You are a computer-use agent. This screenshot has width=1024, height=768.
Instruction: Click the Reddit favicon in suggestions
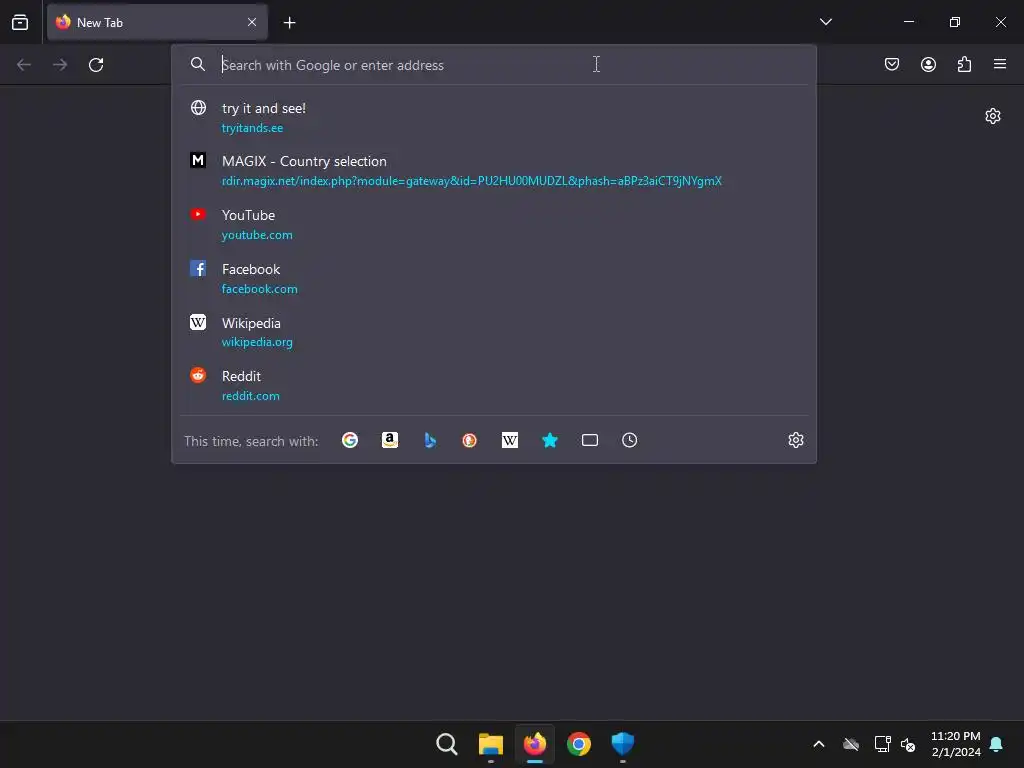click(x=198, y=375)
